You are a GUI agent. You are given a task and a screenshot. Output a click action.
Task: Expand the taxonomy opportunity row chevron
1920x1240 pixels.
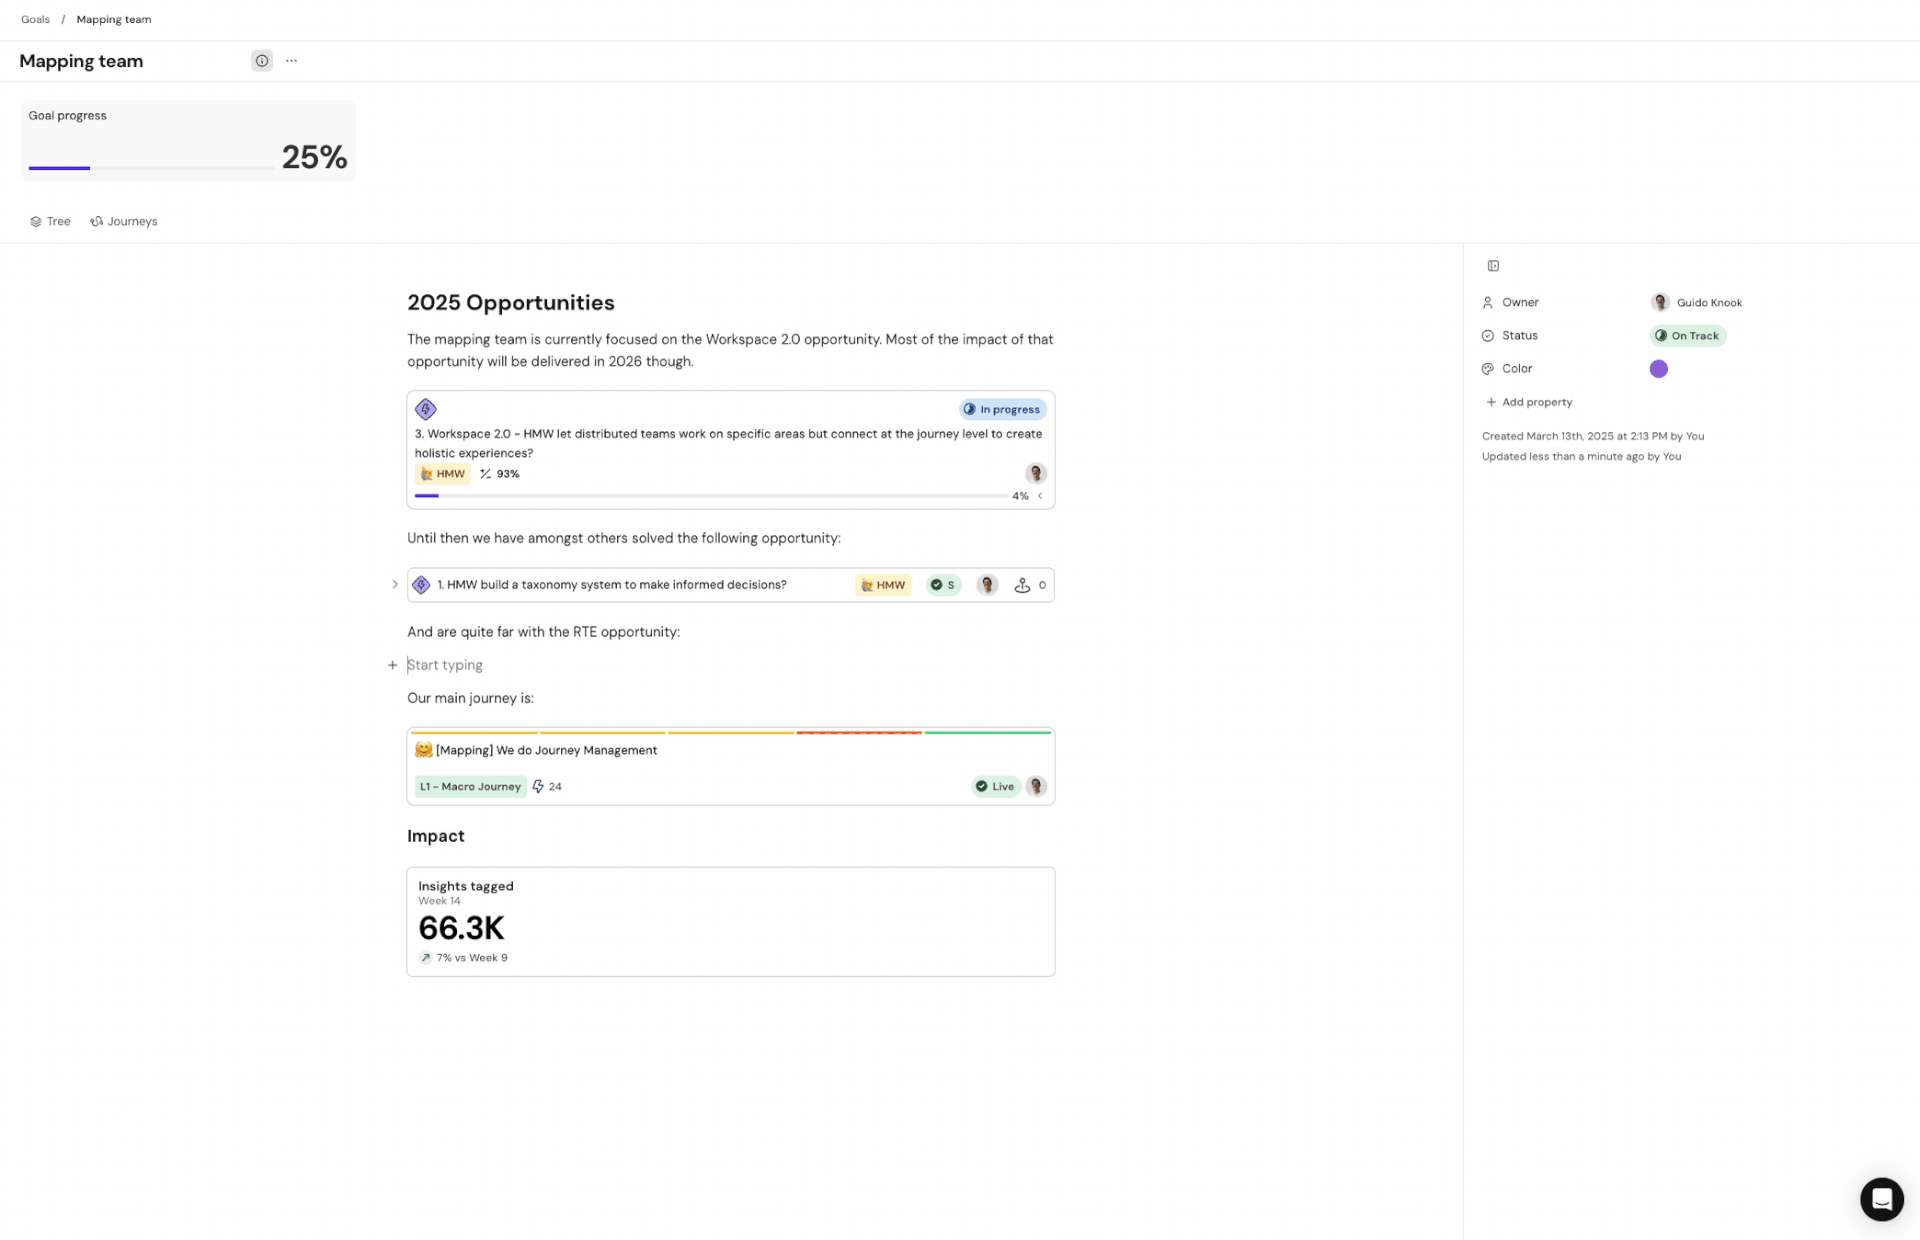394,585
